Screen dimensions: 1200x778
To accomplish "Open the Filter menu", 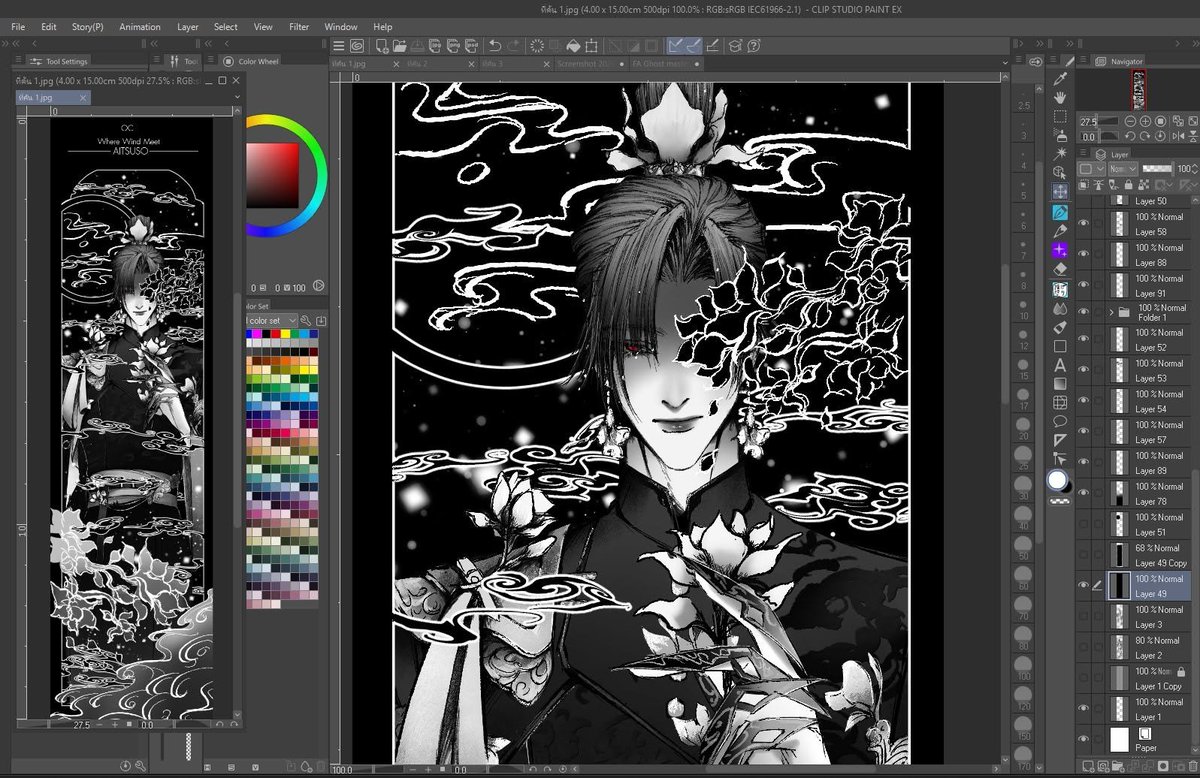I will pos(299,27).
